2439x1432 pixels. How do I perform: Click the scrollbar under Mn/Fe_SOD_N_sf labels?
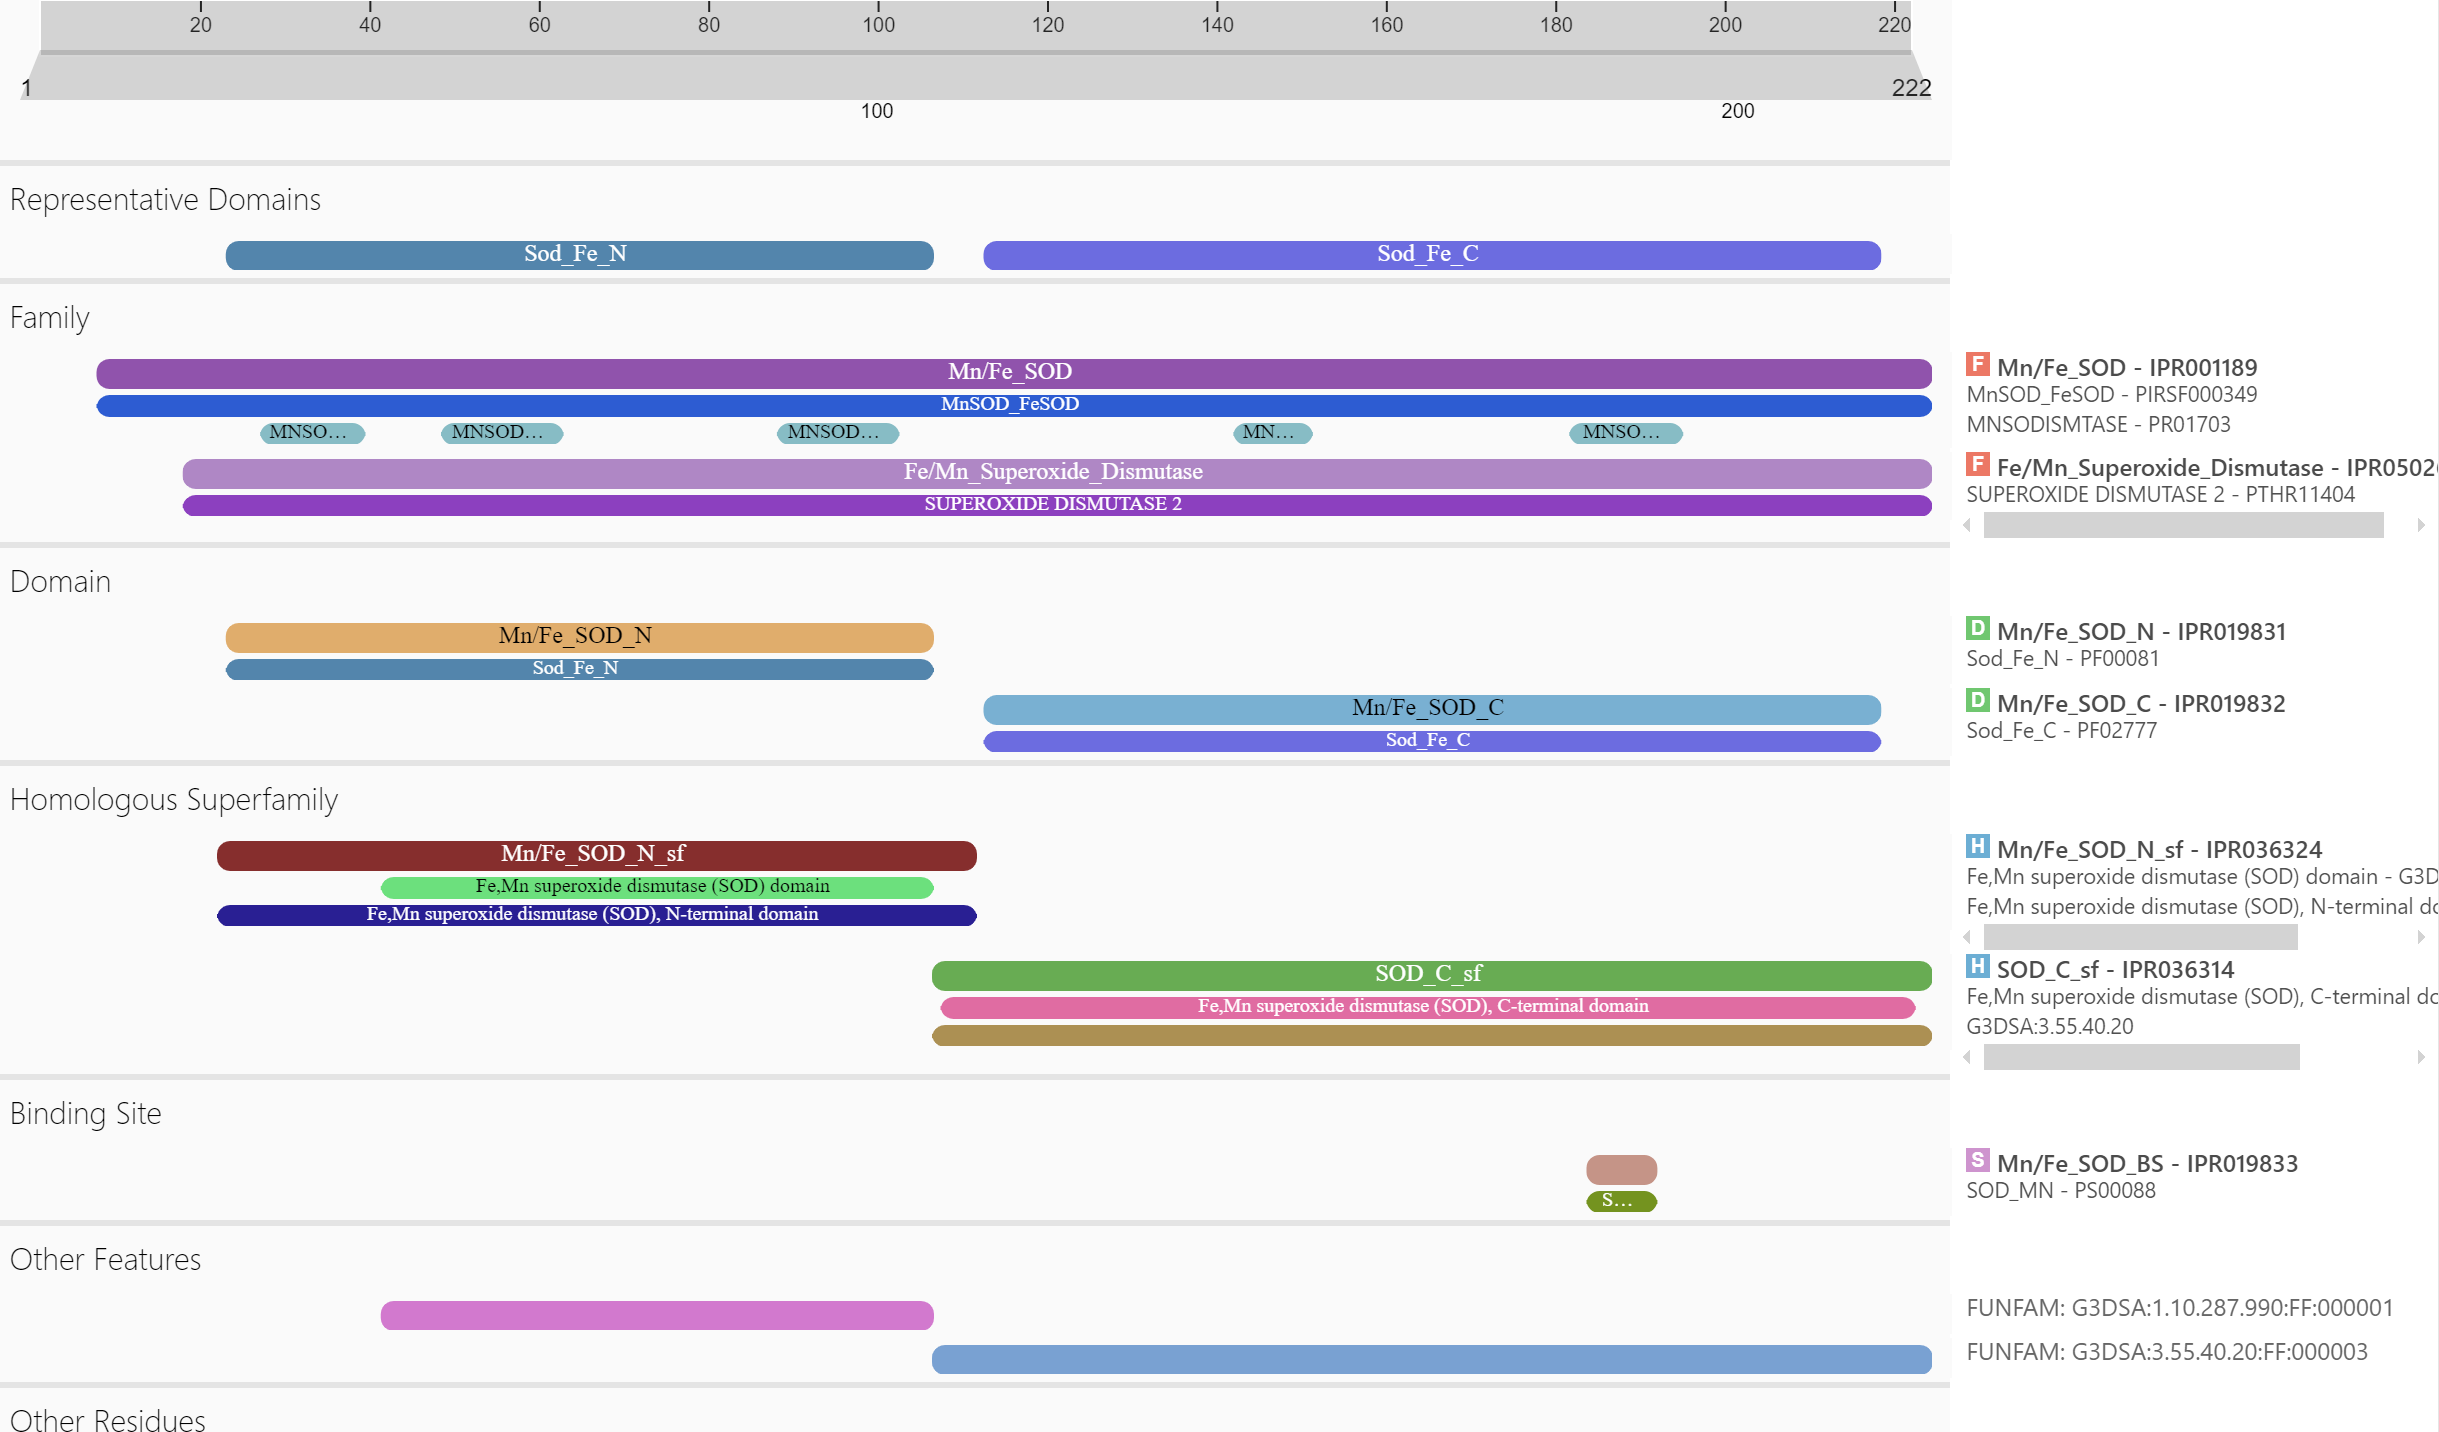click(x=2140, y=937)
